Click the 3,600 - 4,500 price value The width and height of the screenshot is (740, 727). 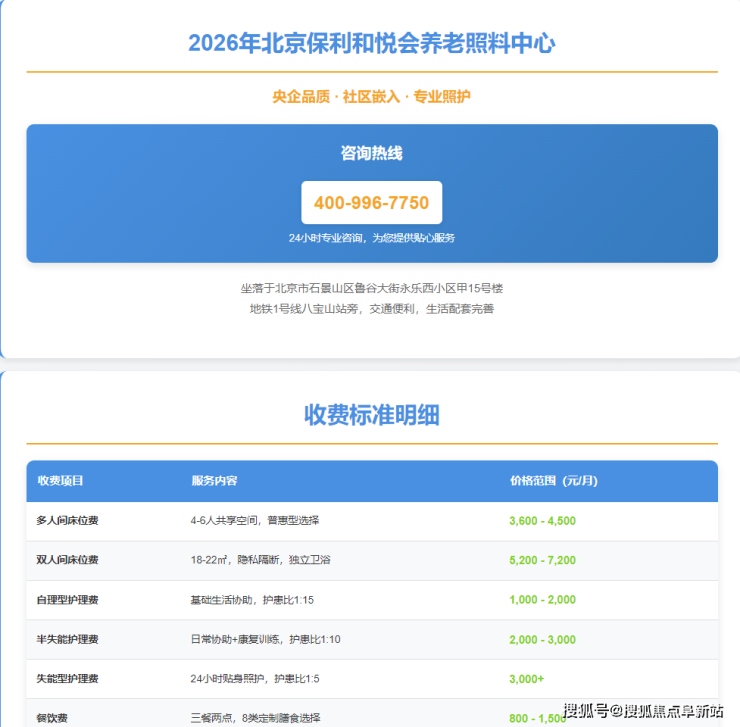coord(542,521)
